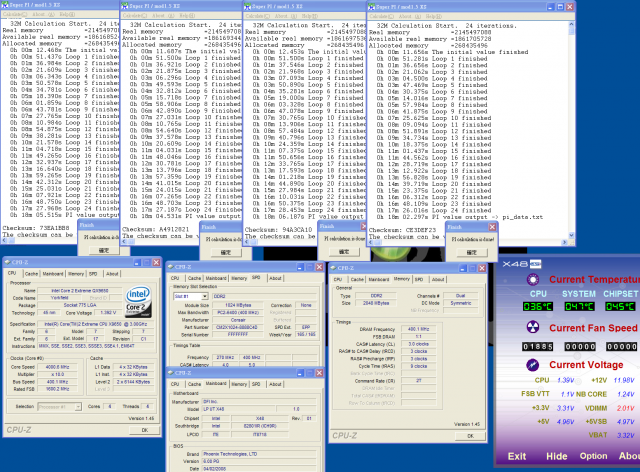Viewport: 640px width, 472px height.
Task: Click Option in the X48 monitor panel
Action: [x=593, y=456]
